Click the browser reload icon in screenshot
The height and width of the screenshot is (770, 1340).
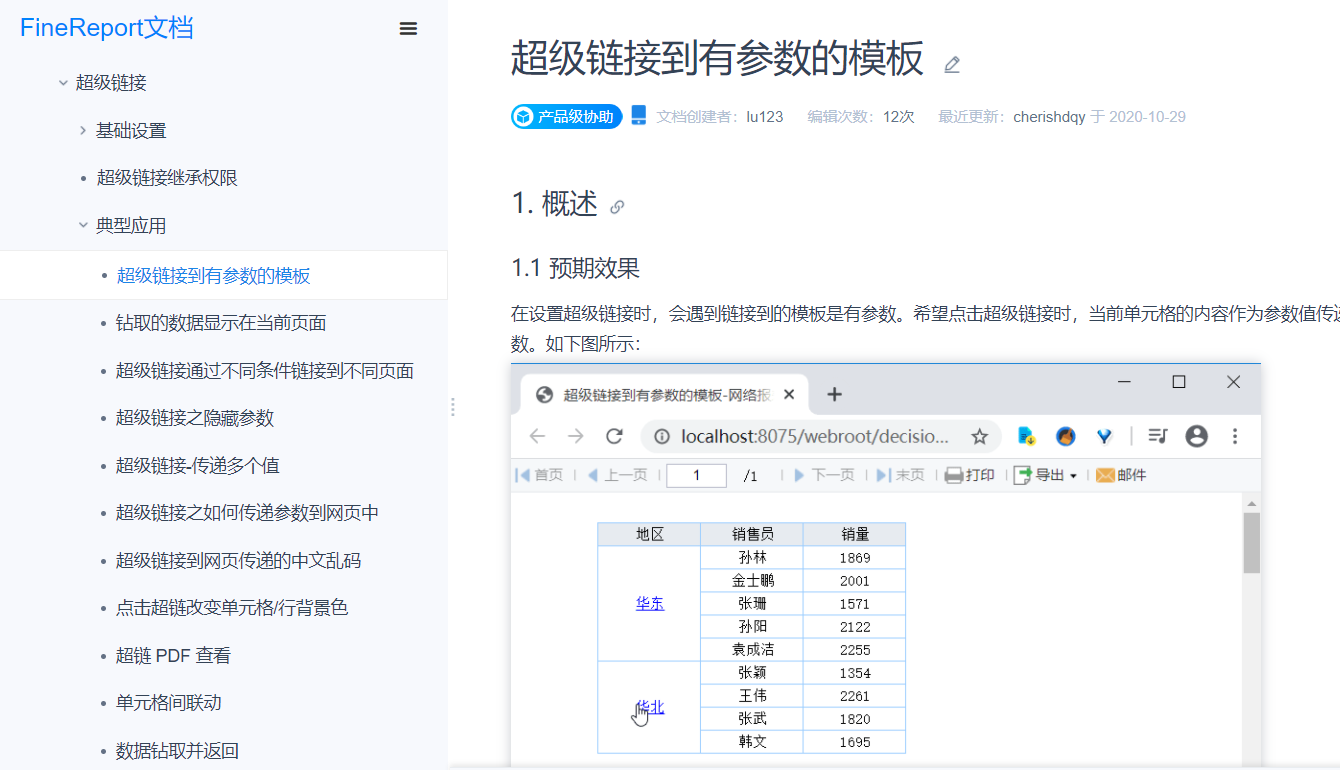point(615,436)
